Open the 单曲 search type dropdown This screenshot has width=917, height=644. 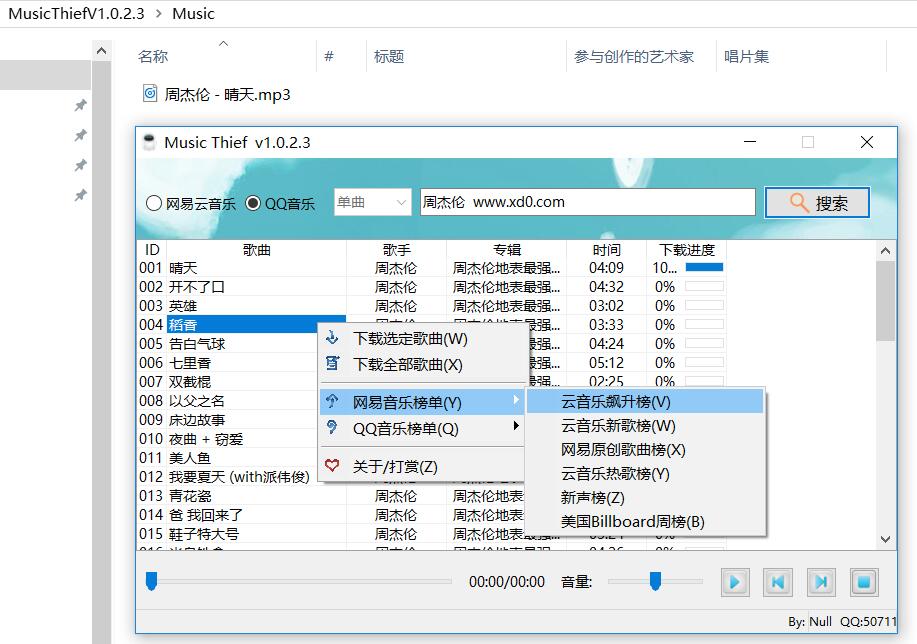click(372, 202)
